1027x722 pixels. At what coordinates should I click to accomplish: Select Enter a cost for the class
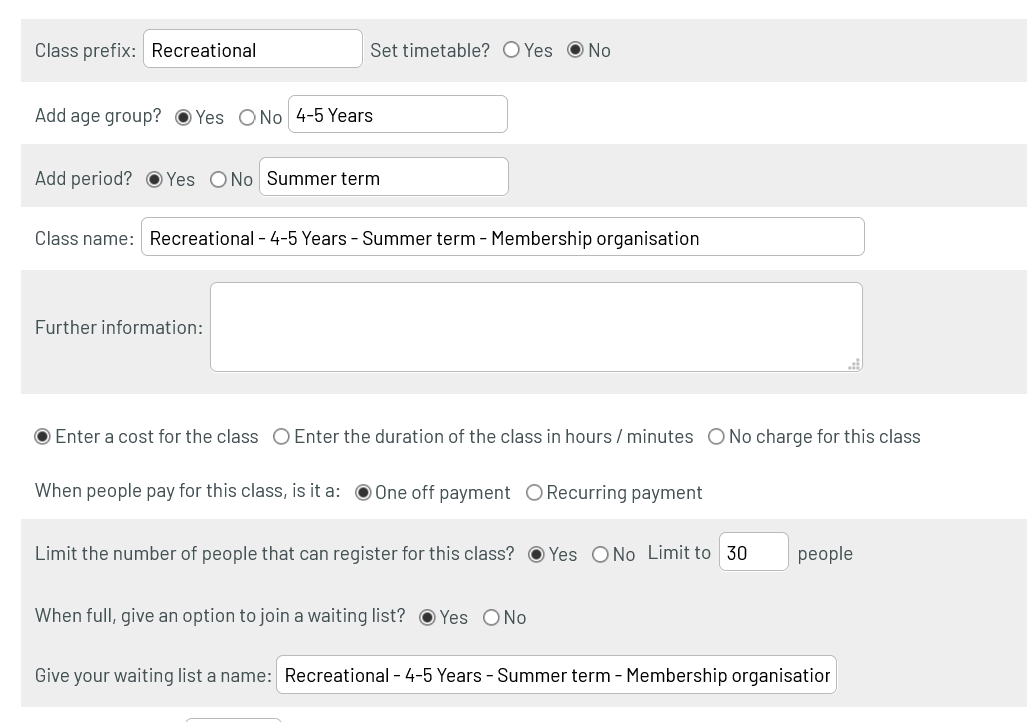point(42,437)
